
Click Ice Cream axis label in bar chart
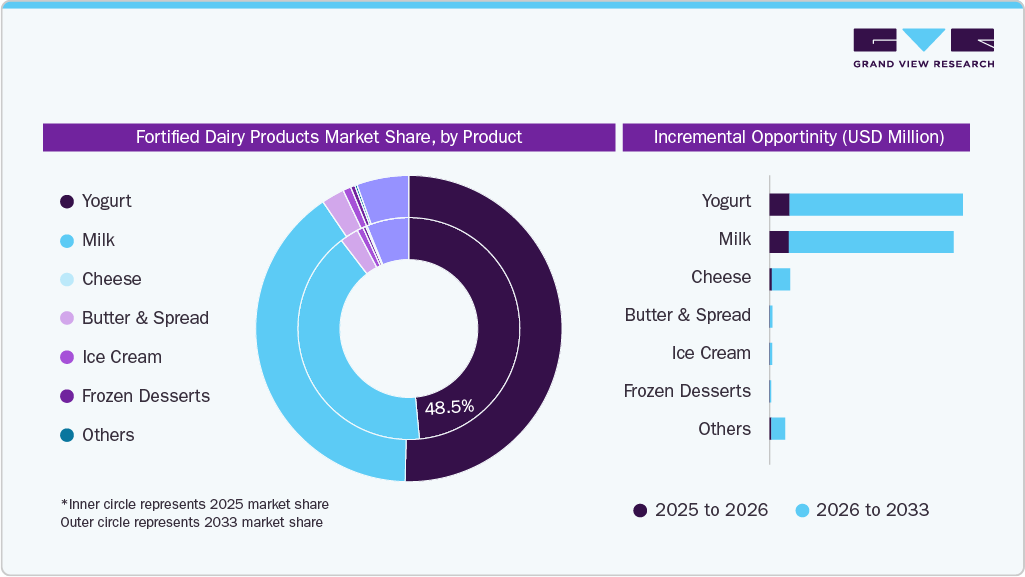(711, 353)
